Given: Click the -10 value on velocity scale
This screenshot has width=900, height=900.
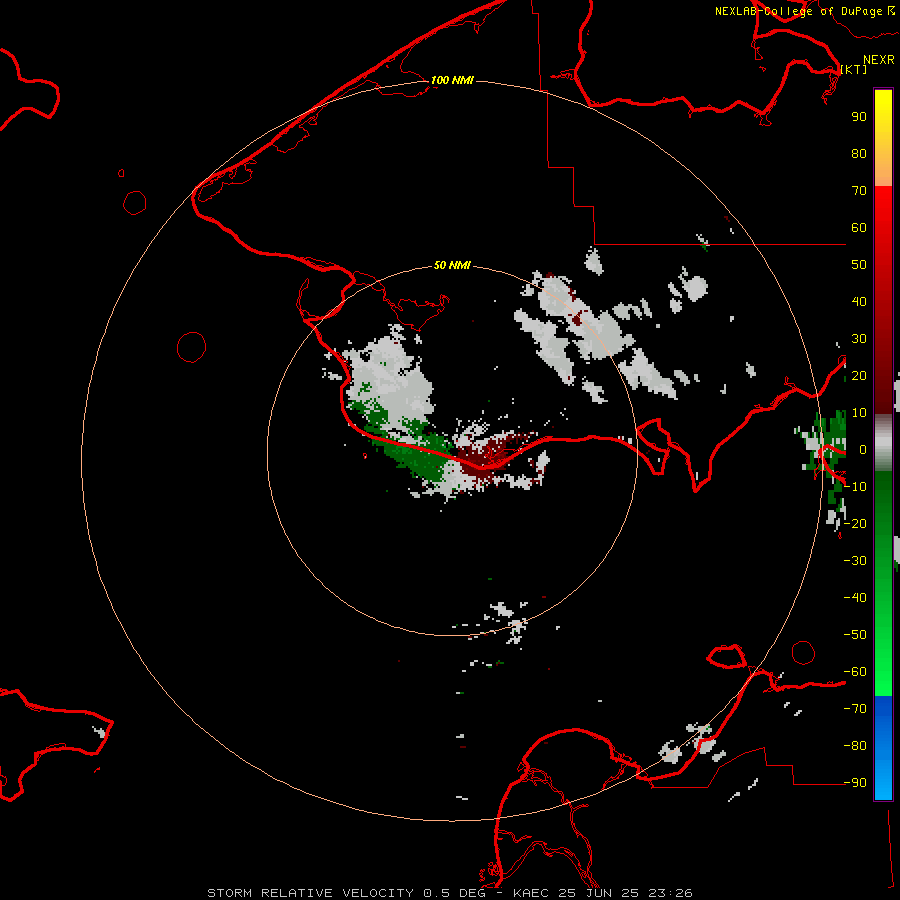Looking at the screenshot, I should point(855,487).
